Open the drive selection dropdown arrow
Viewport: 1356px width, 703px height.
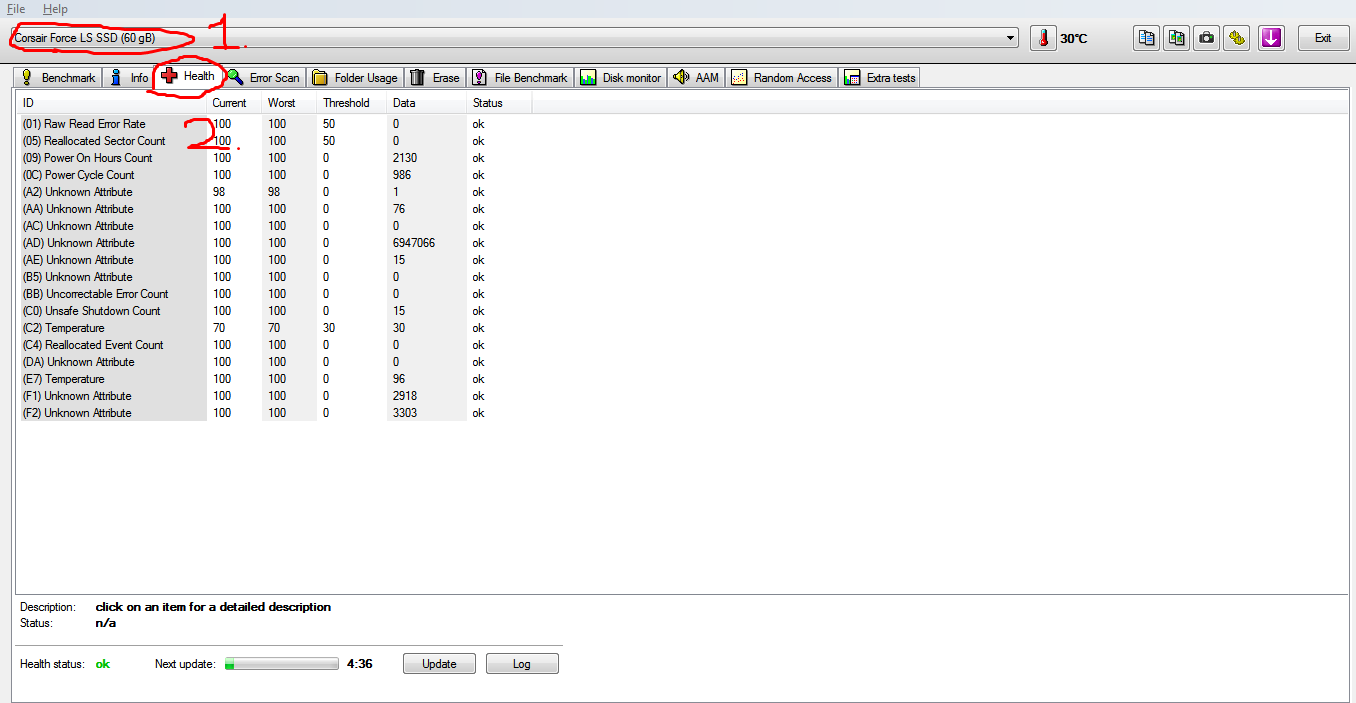pyautogui.click(x=1012, y=38)
